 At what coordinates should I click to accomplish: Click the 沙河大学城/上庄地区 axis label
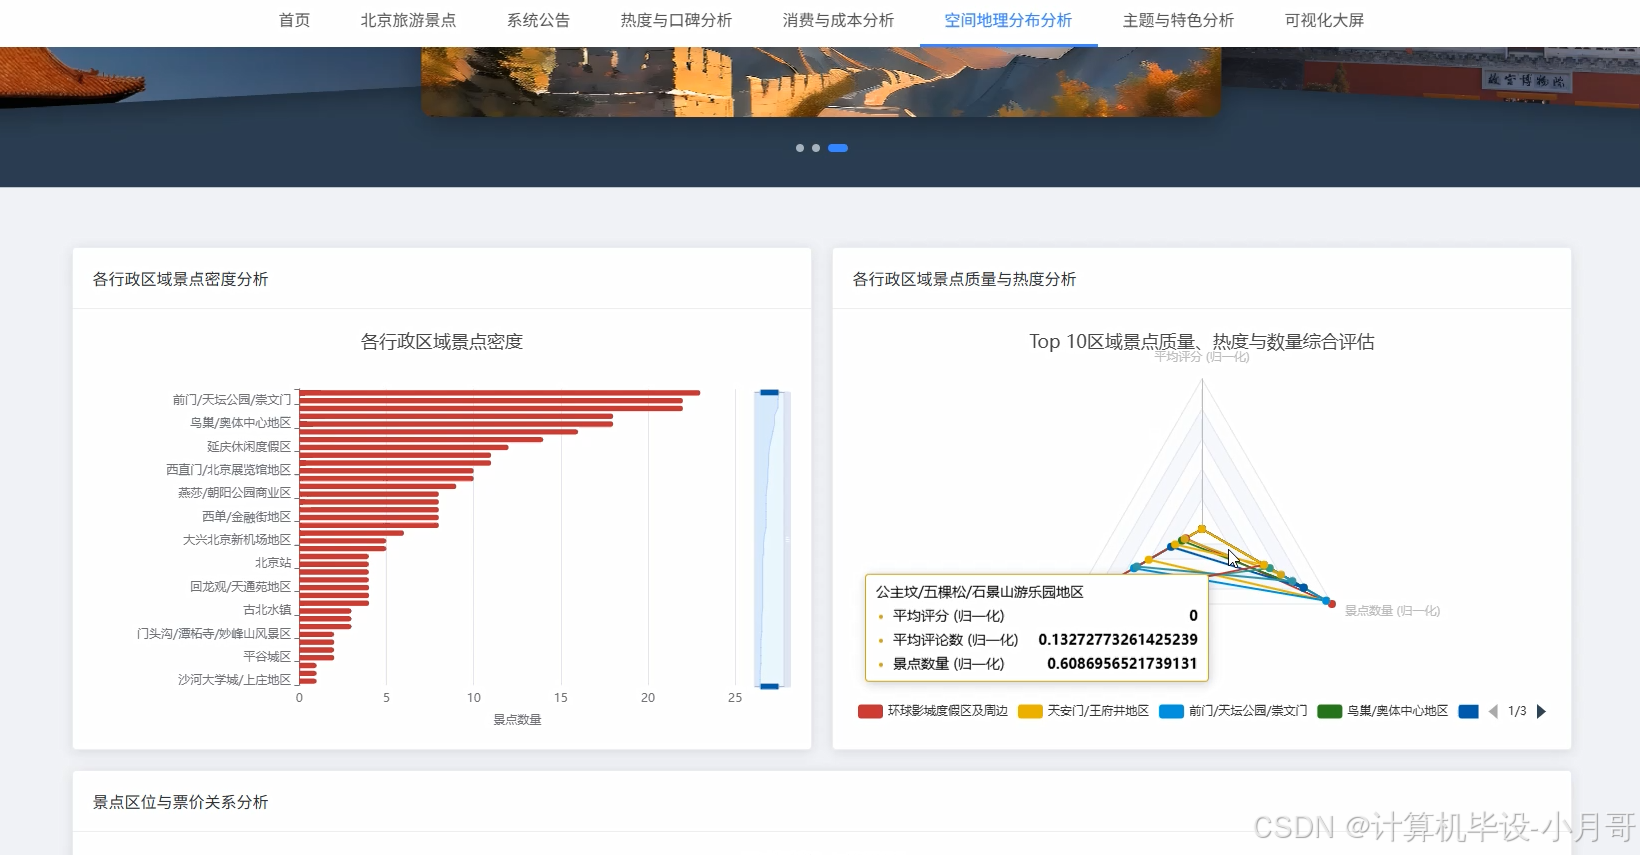point(235,679)
